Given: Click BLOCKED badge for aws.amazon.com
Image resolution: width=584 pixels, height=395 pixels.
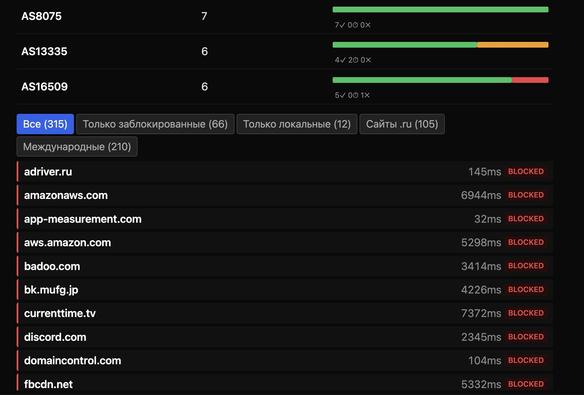Looking at the screenshot, I should pyautogui.click(x=526, y=242).
